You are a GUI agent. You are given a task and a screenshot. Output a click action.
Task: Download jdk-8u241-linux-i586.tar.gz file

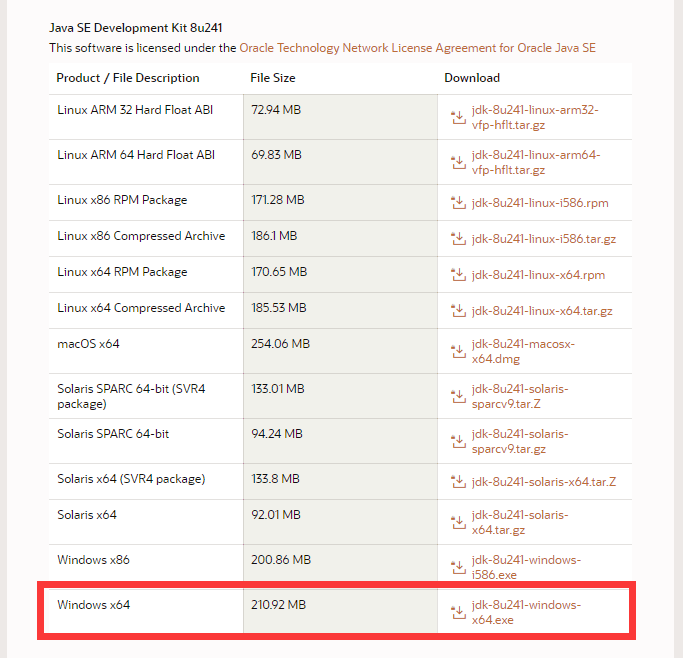[x=544, y=239]
